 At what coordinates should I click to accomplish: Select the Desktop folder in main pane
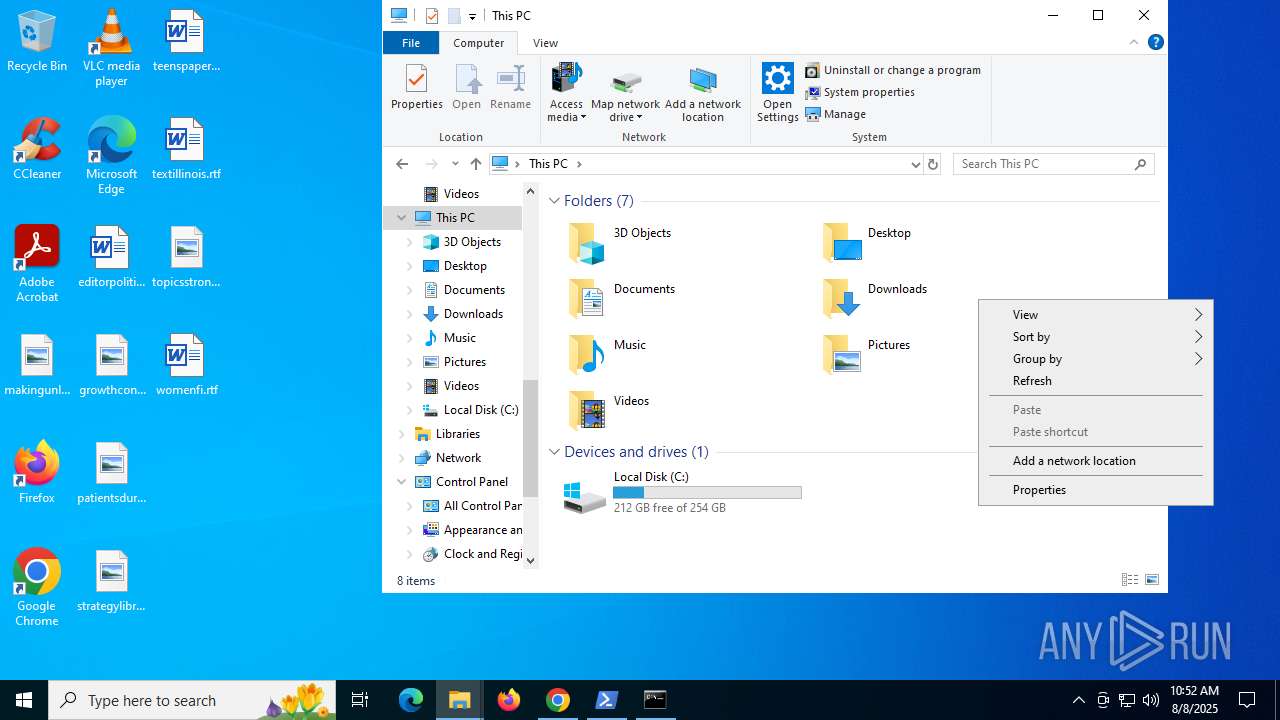(x=868, y=243)
